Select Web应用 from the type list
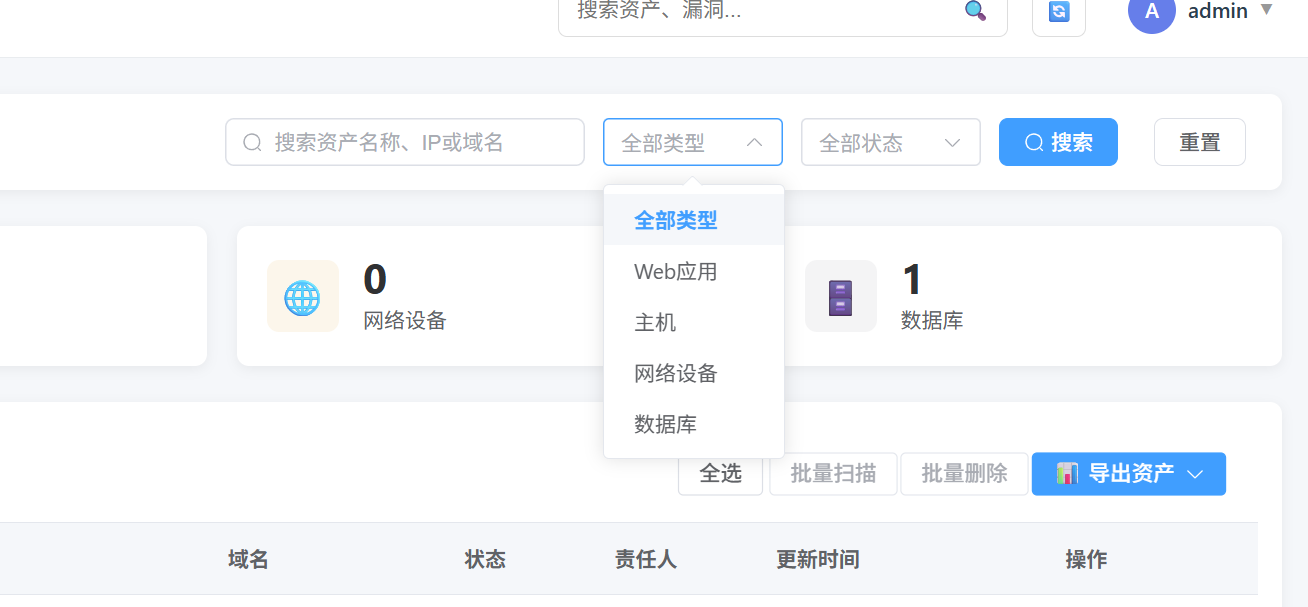The width and height of the screenshot is (1308, 607). tap(676, 272)
